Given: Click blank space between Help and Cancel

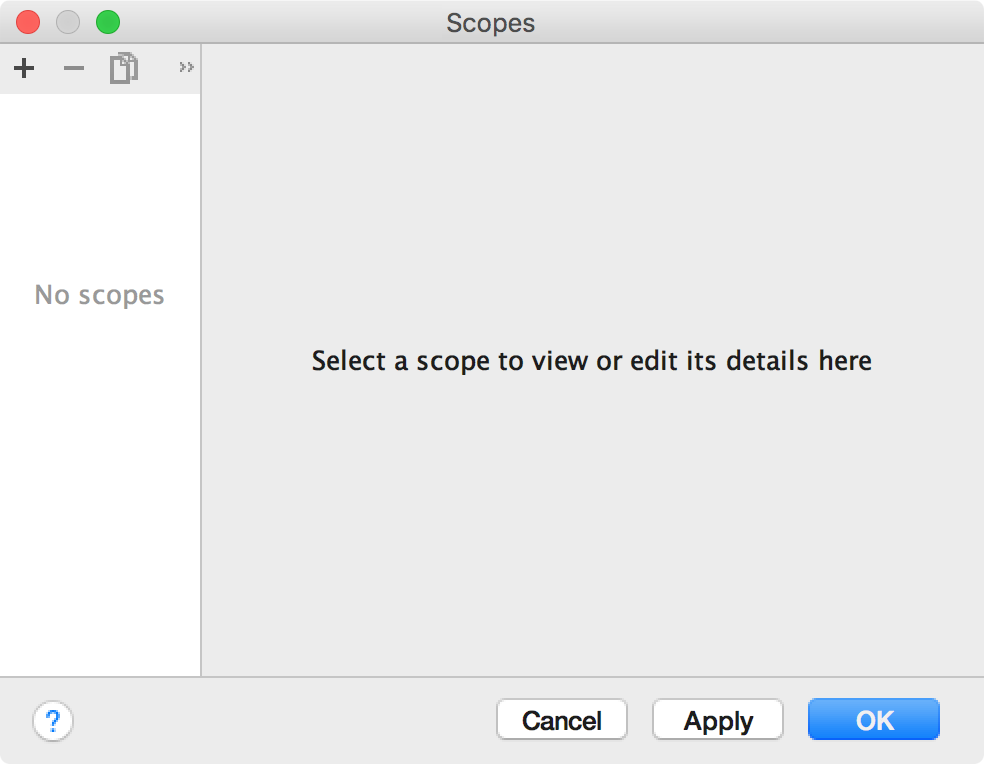Looking at the screenshot, I should pos(280,720).
